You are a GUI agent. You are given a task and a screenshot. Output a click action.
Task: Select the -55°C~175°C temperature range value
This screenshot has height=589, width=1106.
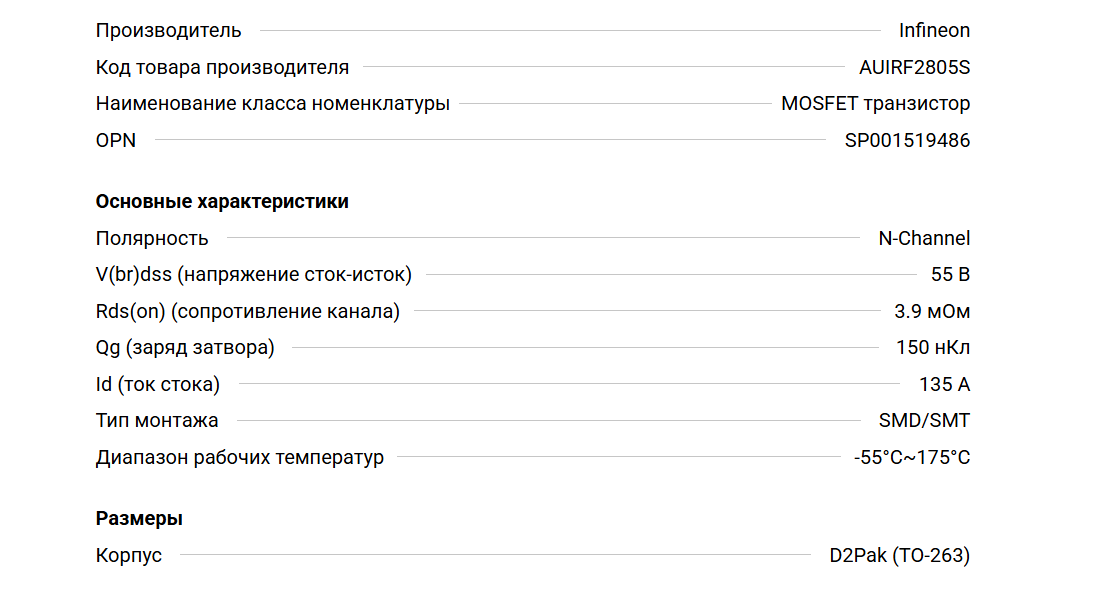click(911, 458)
